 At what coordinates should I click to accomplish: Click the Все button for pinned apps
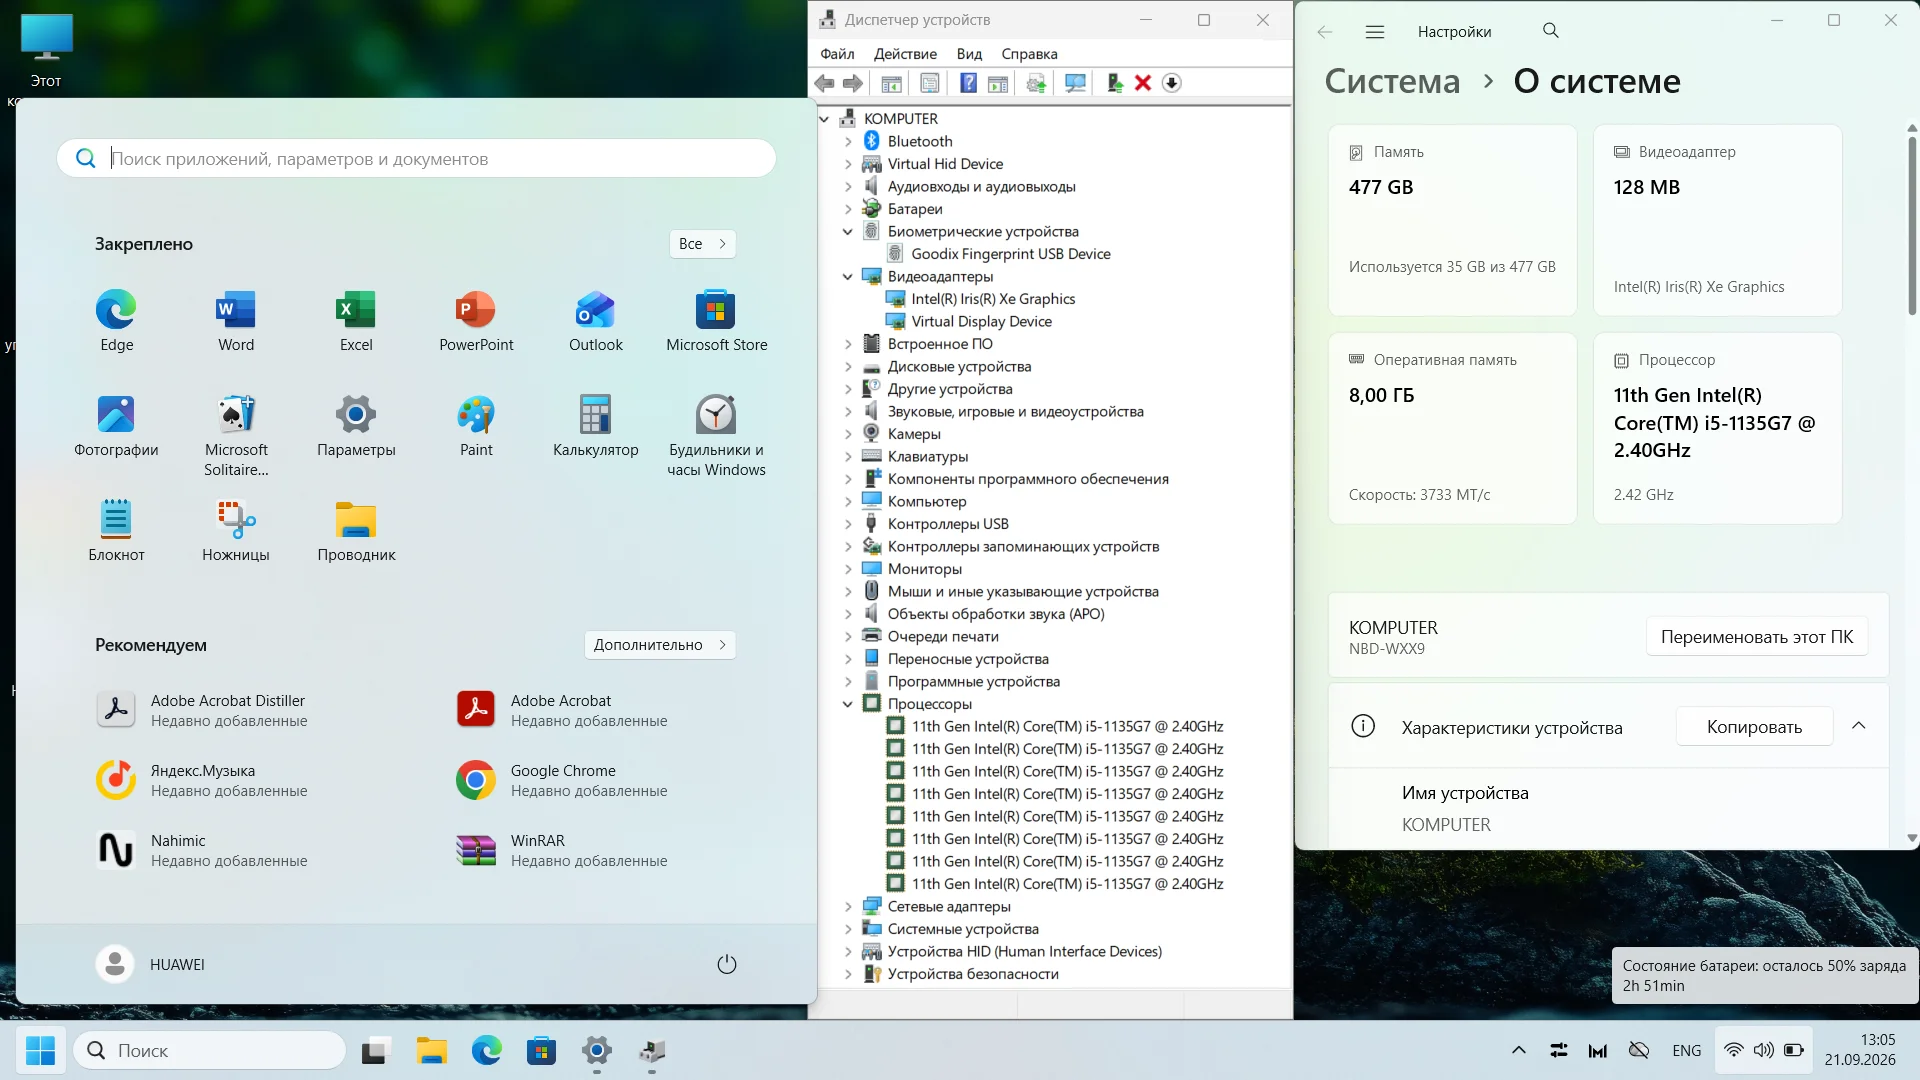[702, 244]
